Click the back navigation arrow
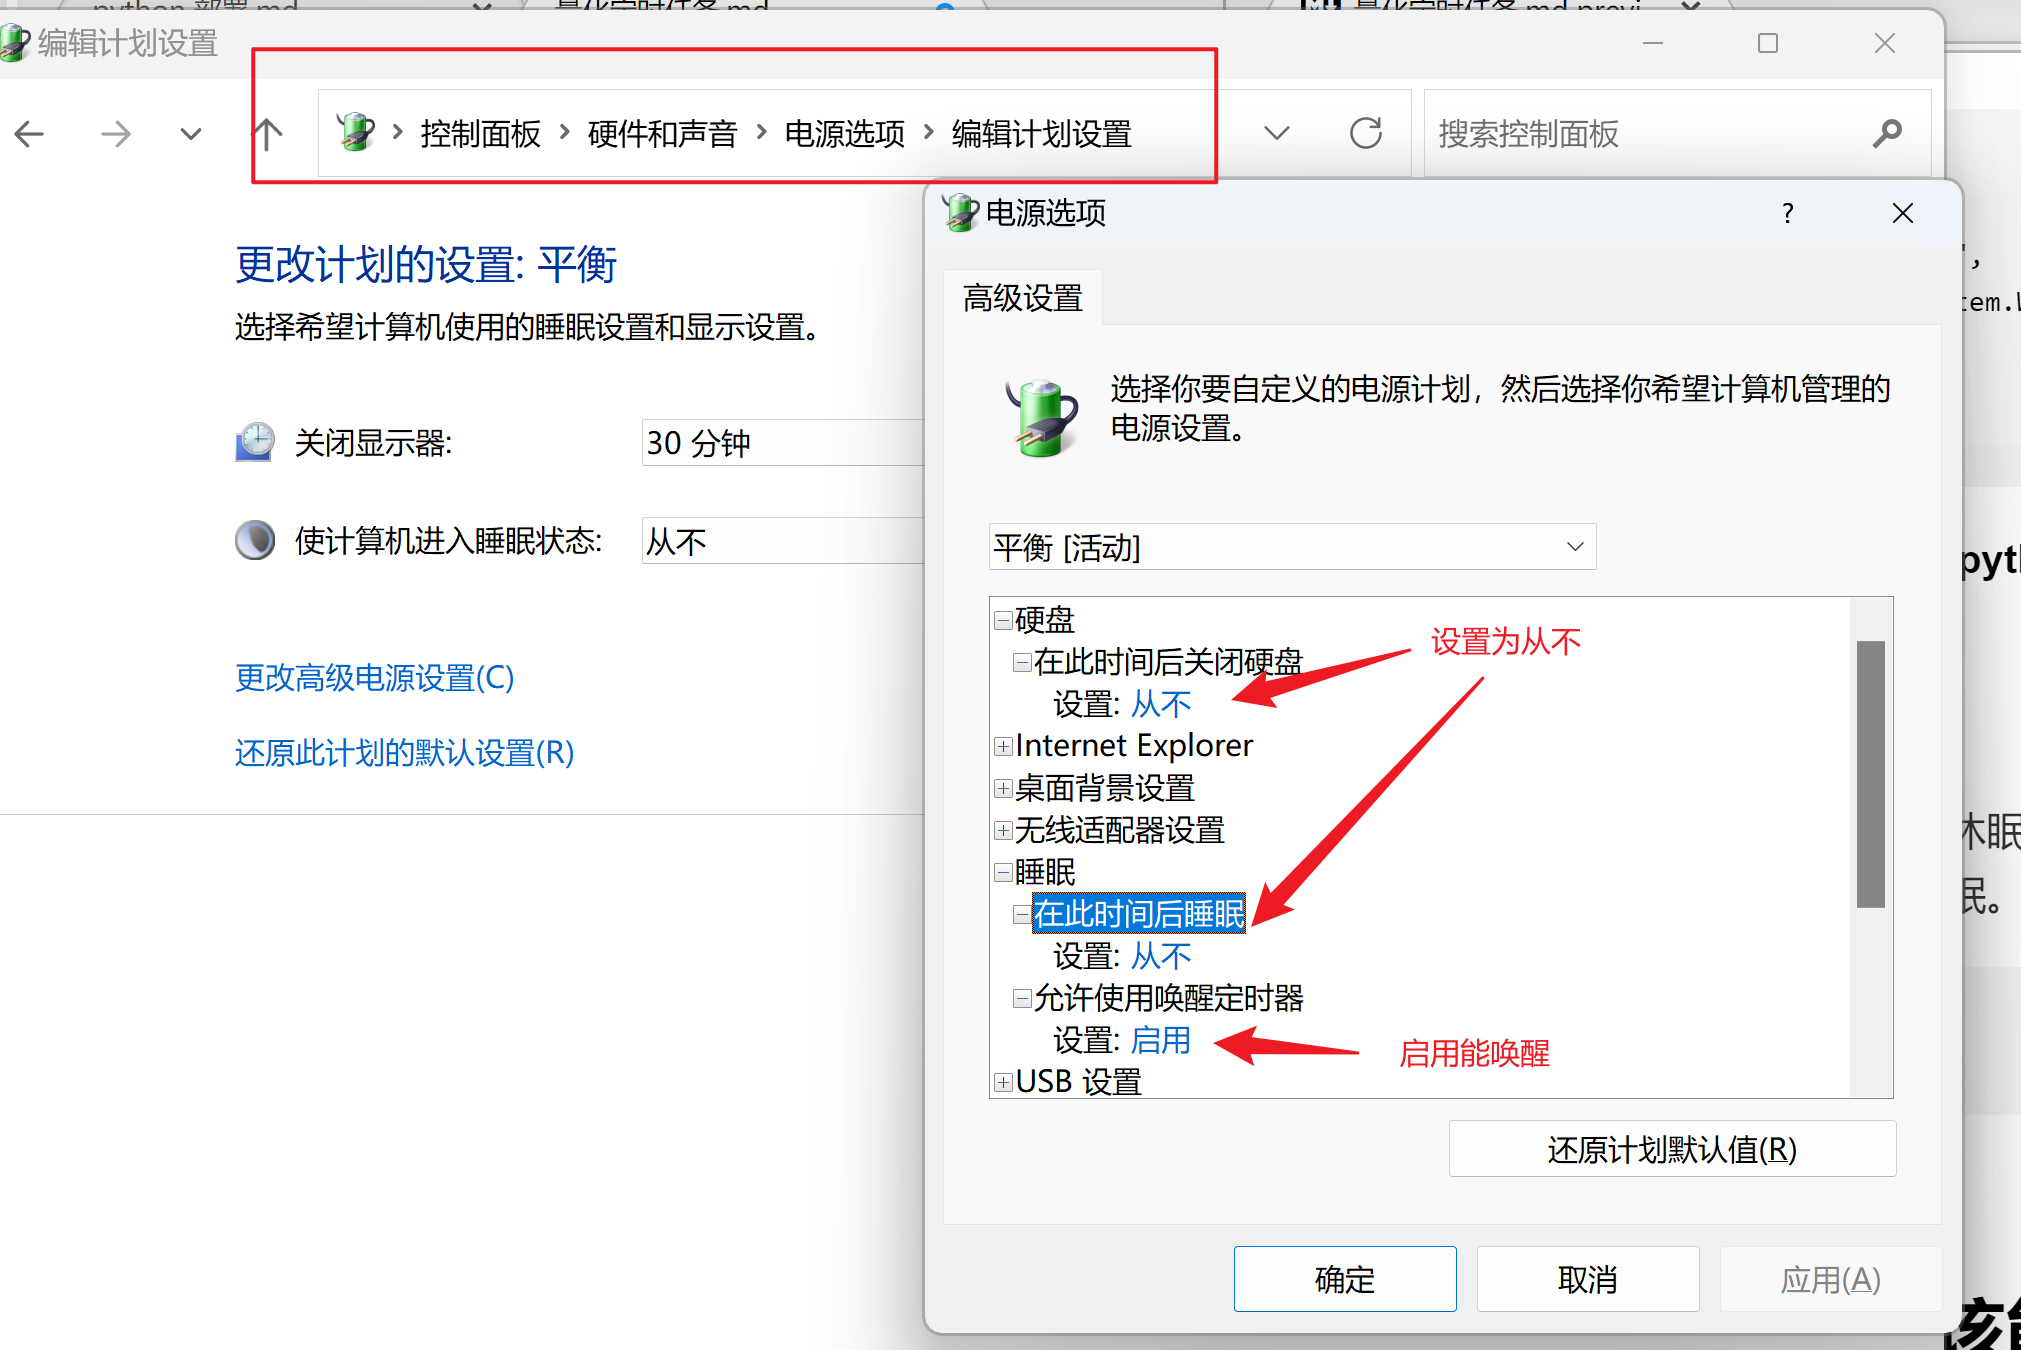Screen dimensions: 2021x1350 (x=30, y=134)
